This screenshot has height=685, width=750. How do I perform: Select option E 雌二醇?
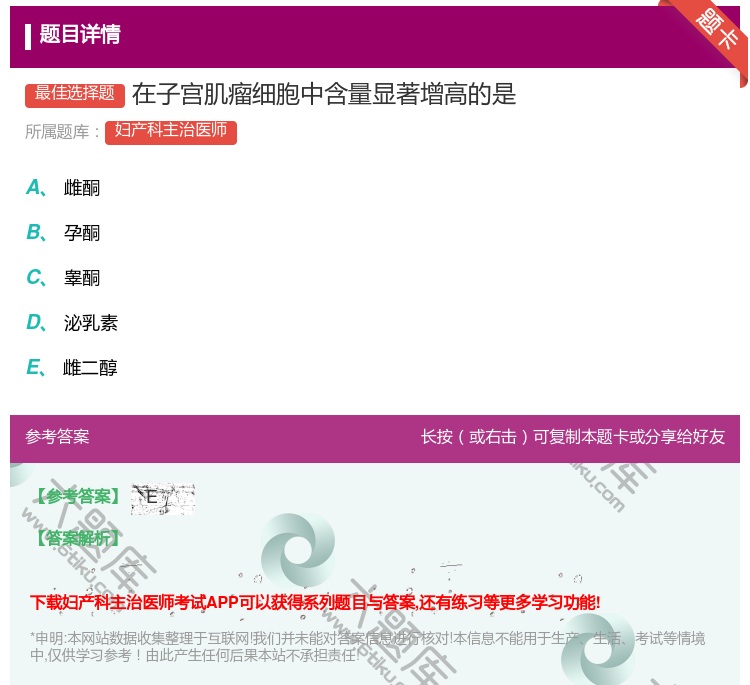(x=72, y=368)
